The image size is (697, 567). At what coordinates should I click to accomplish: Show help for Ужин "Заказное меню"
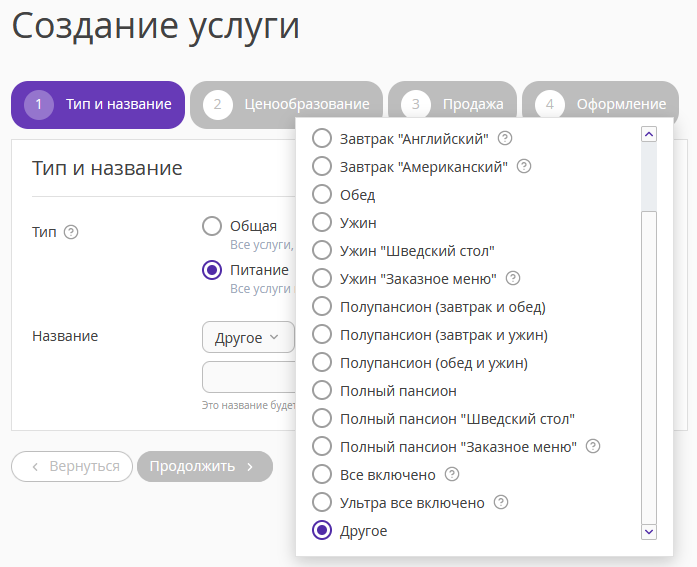[x=513, y=278]
